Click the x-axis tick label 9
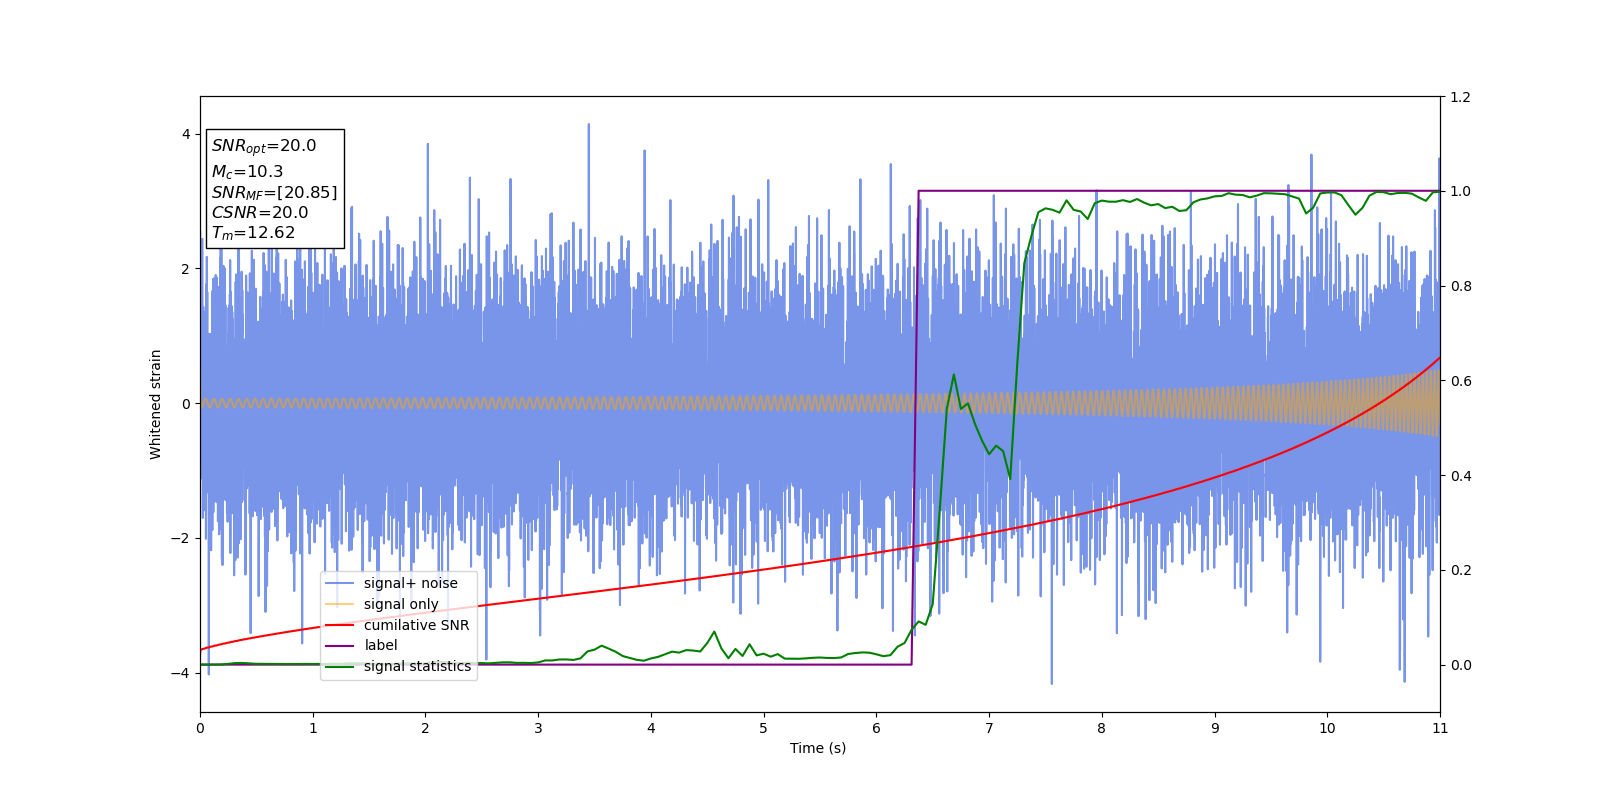Screen dimensions: 1600x800 click(x=1215, y=728)
